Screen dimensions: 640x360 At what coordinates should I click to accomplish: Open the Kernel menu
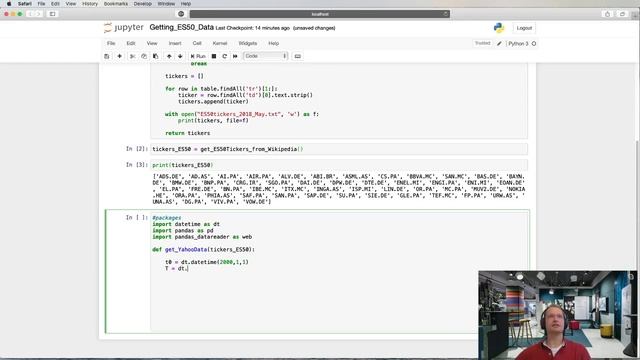(220, 43)
